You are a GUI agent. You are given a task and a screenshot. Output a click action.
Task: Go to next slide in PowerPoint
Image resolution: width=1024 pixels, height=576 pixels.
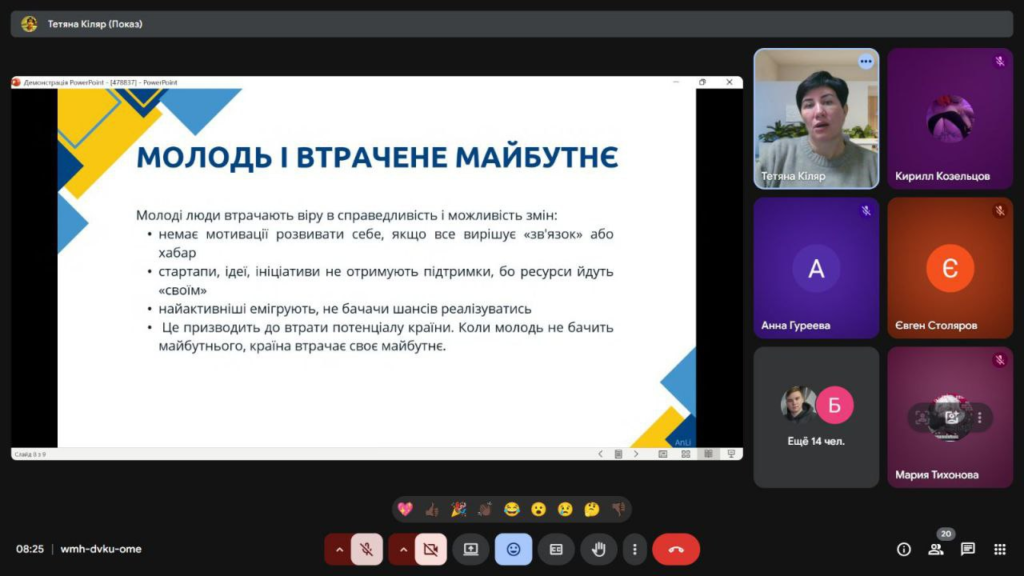[x=636, y=454]
